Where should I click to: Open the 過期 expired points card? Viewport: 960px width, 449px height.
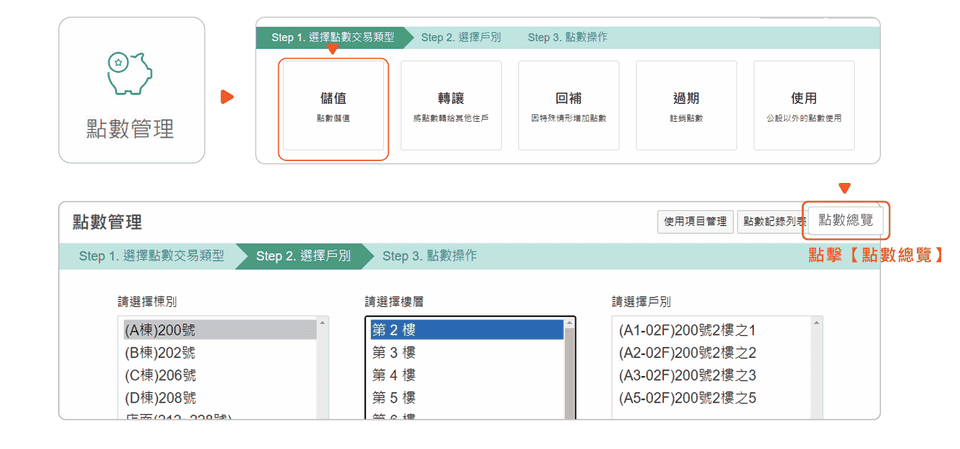686,106
